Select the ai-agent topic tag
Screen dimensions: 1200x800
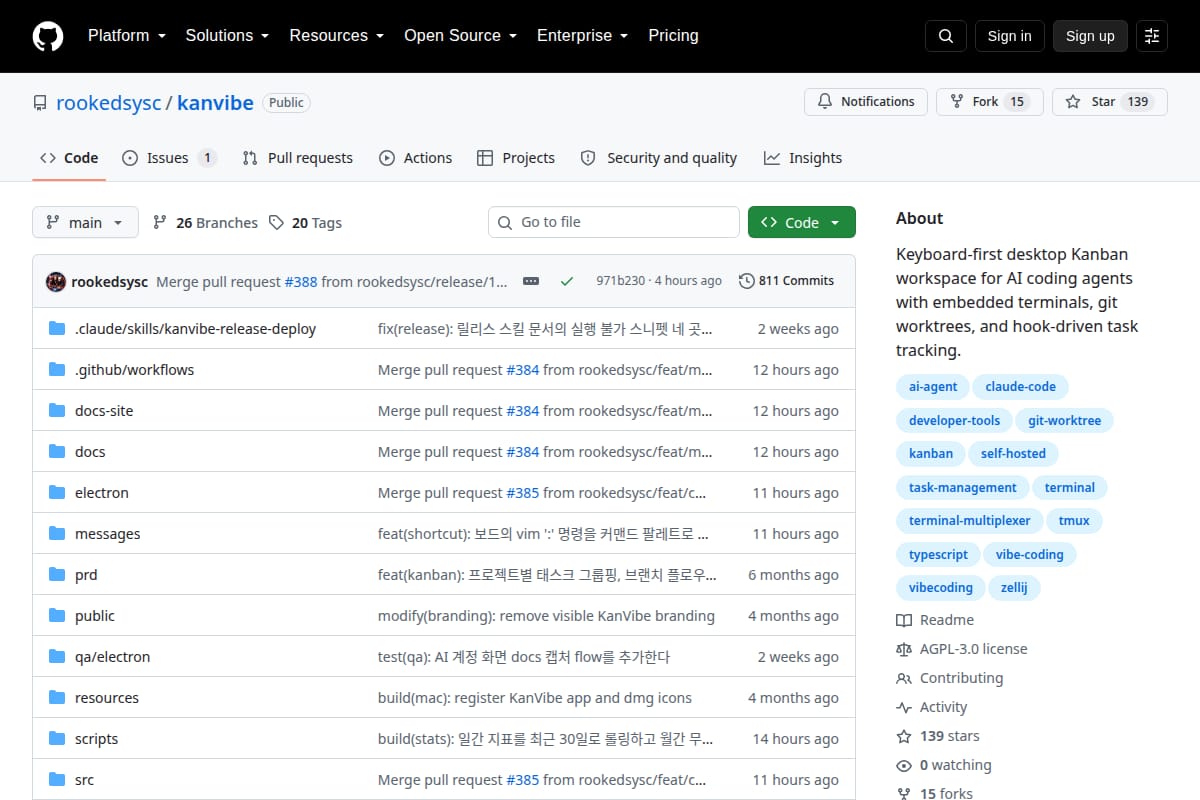tap(933, 387)
